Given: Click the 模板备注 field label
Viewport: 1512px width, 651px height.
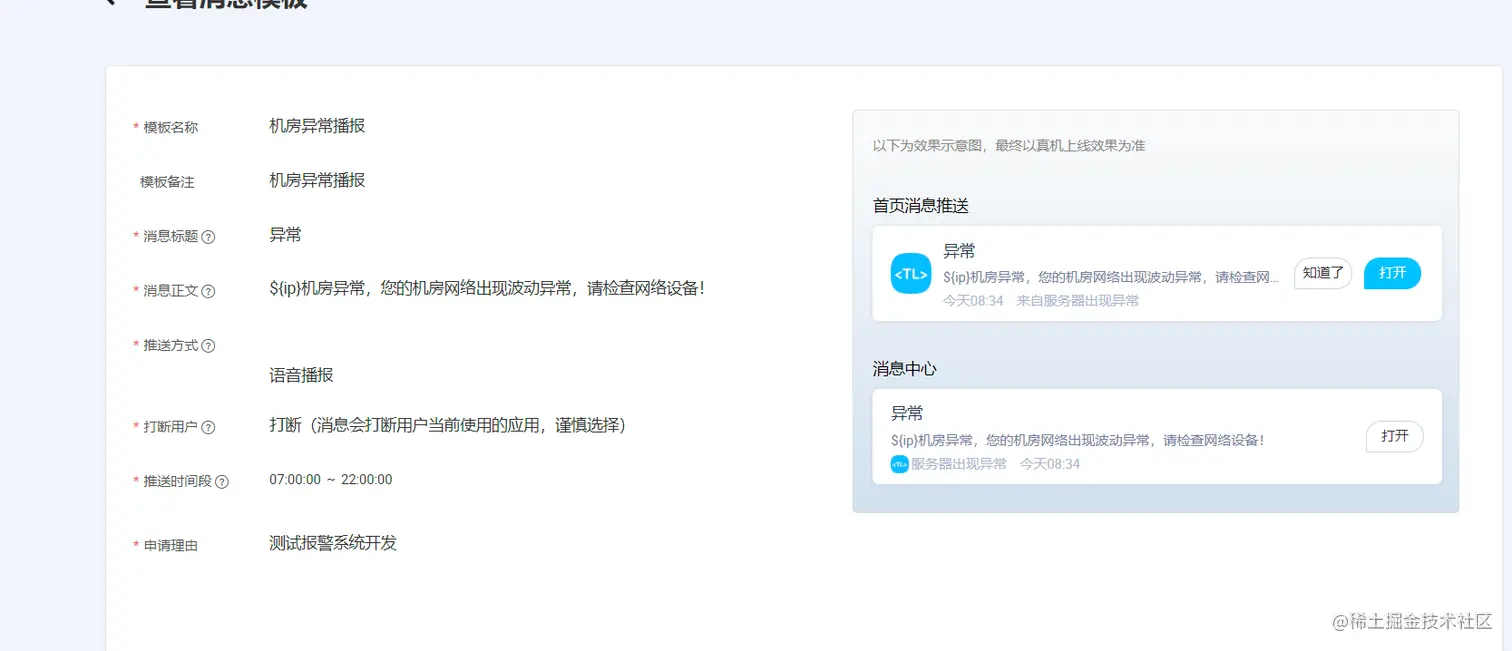Looking at the screenshot, I should coord(167,182).
